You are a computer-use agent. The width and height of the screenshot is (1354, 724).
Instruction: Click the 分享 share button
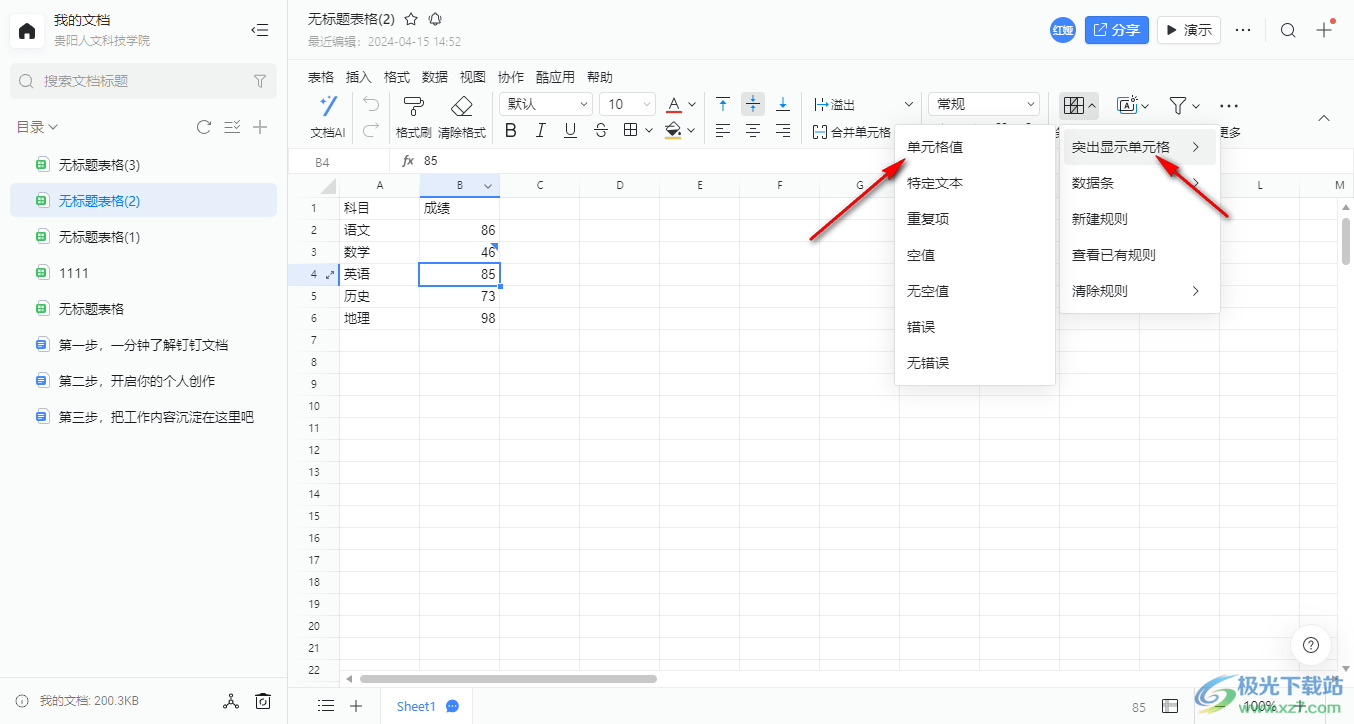[1117, 30]
